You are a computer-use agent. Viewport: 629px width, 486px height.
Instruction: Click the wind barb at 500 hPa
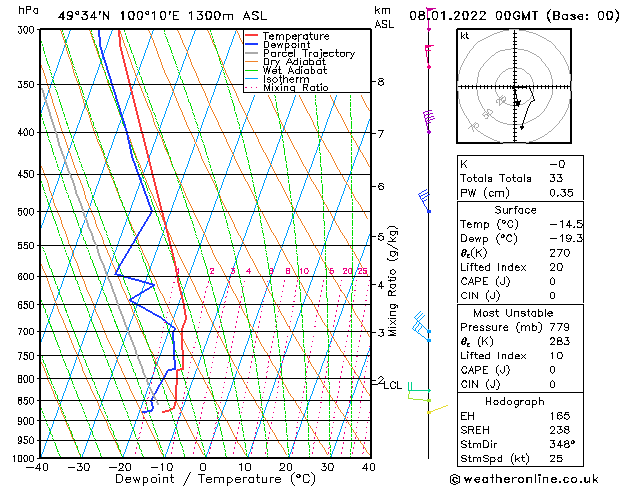424,201
